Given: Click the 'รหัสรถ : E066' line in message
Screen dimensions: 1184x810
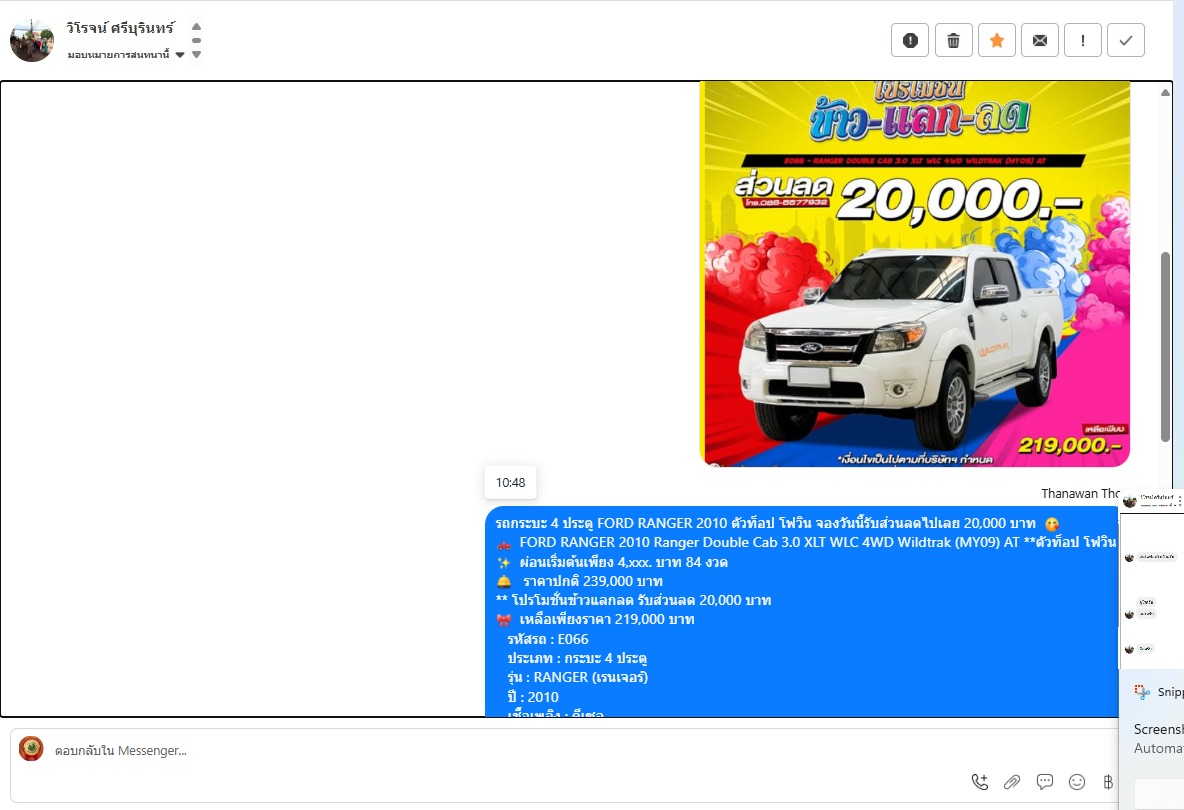Looking at the screenshot, I should (547, 639).
